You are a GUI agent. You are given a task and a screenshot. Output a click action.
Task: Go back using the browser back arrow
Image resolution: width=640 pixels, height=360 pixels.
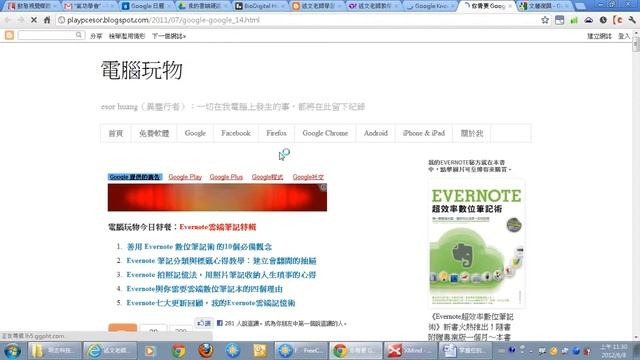coord(7,20)
